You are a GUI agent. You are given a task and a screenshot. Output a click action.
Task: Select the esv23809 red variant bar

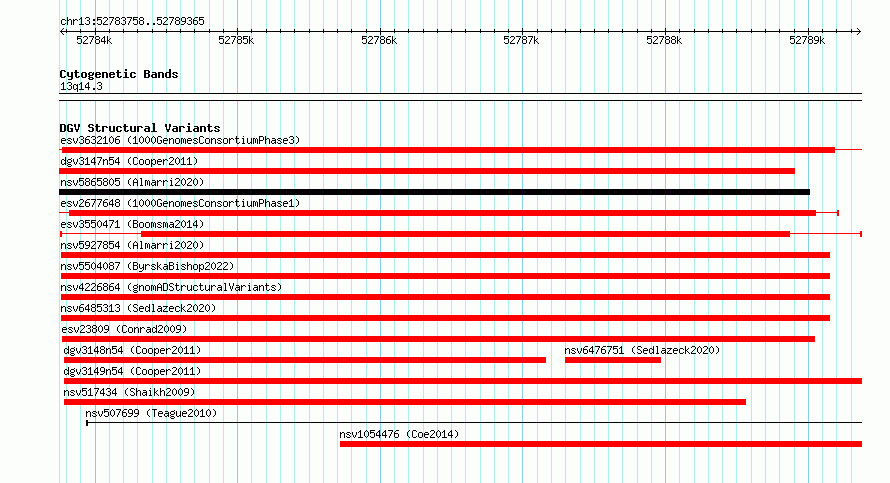438,339
